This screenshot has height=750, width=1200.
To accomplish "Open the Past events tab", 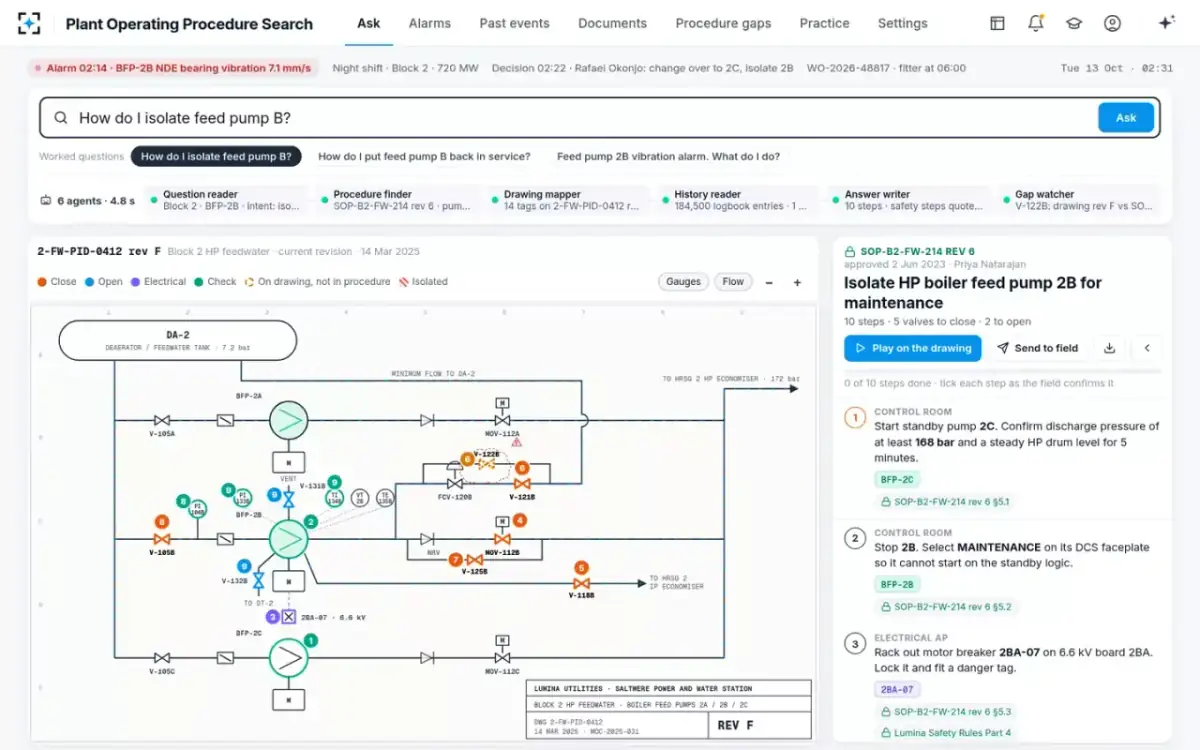I will (513, 23).
